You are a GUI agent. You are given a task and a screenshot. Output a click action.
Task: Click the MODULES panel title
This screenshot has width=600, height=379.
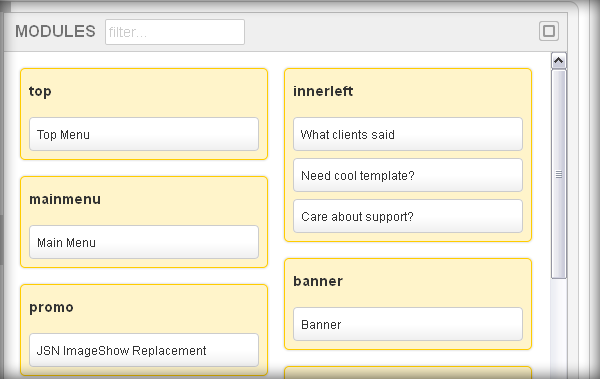55,31
